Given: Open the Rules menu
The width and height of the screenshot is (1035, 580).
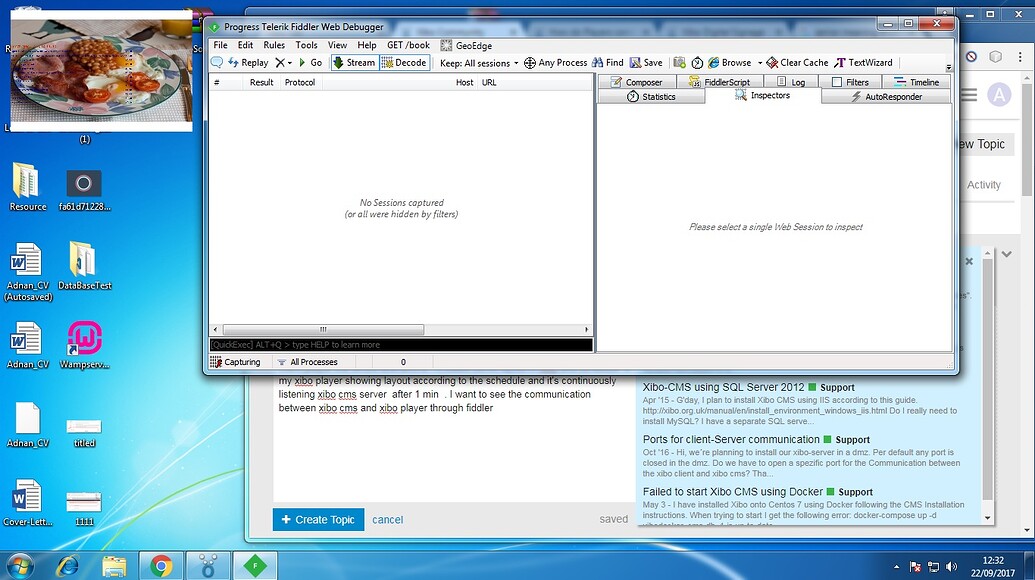Looking at the screenshot, I should [x=274, y=46].
